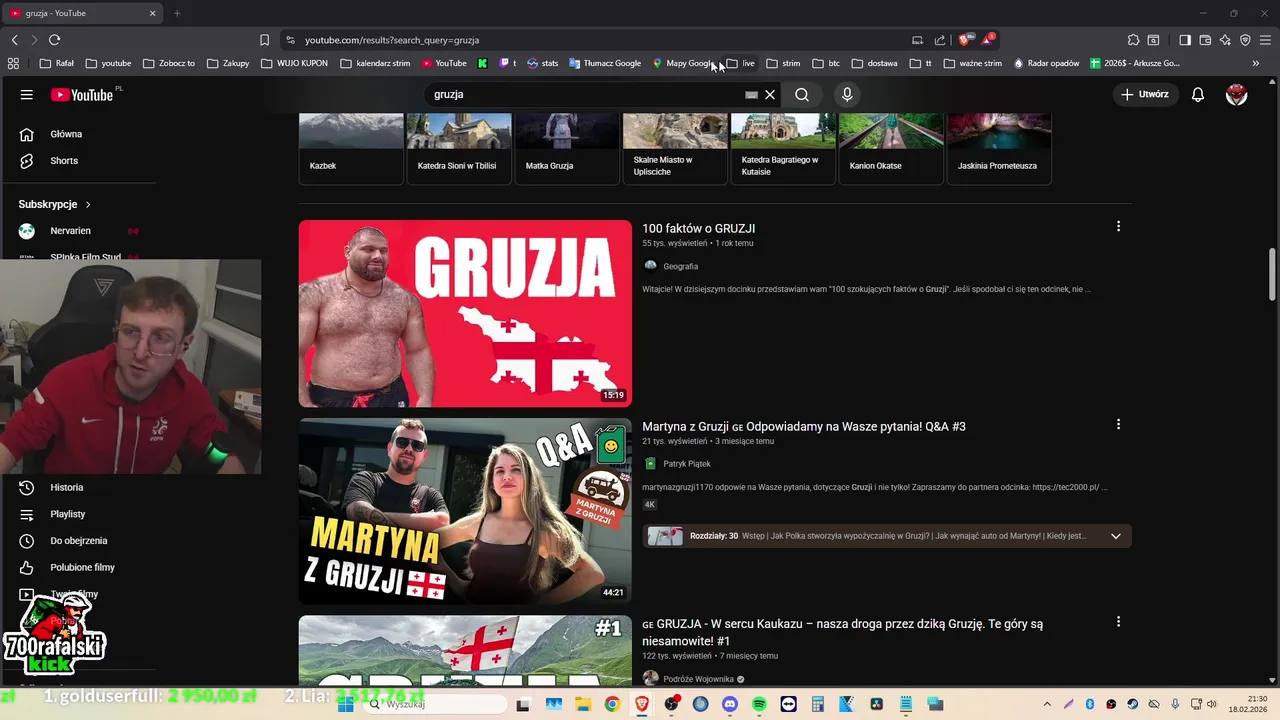This screenshot has height=720, width=1280.
Task: Open the browser extensions puzzle icon
Action: tap(1133, 40)
